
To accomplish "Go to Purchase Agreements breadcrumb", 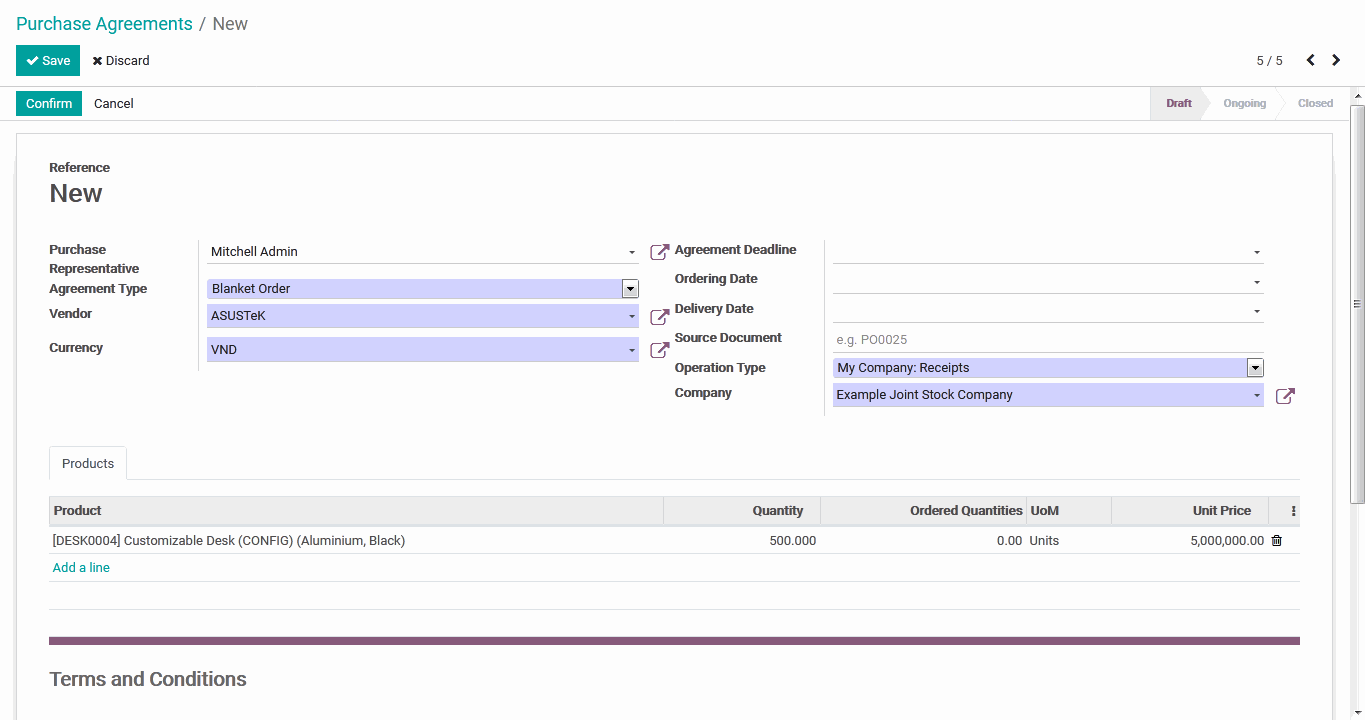I will tap(104, 24).
